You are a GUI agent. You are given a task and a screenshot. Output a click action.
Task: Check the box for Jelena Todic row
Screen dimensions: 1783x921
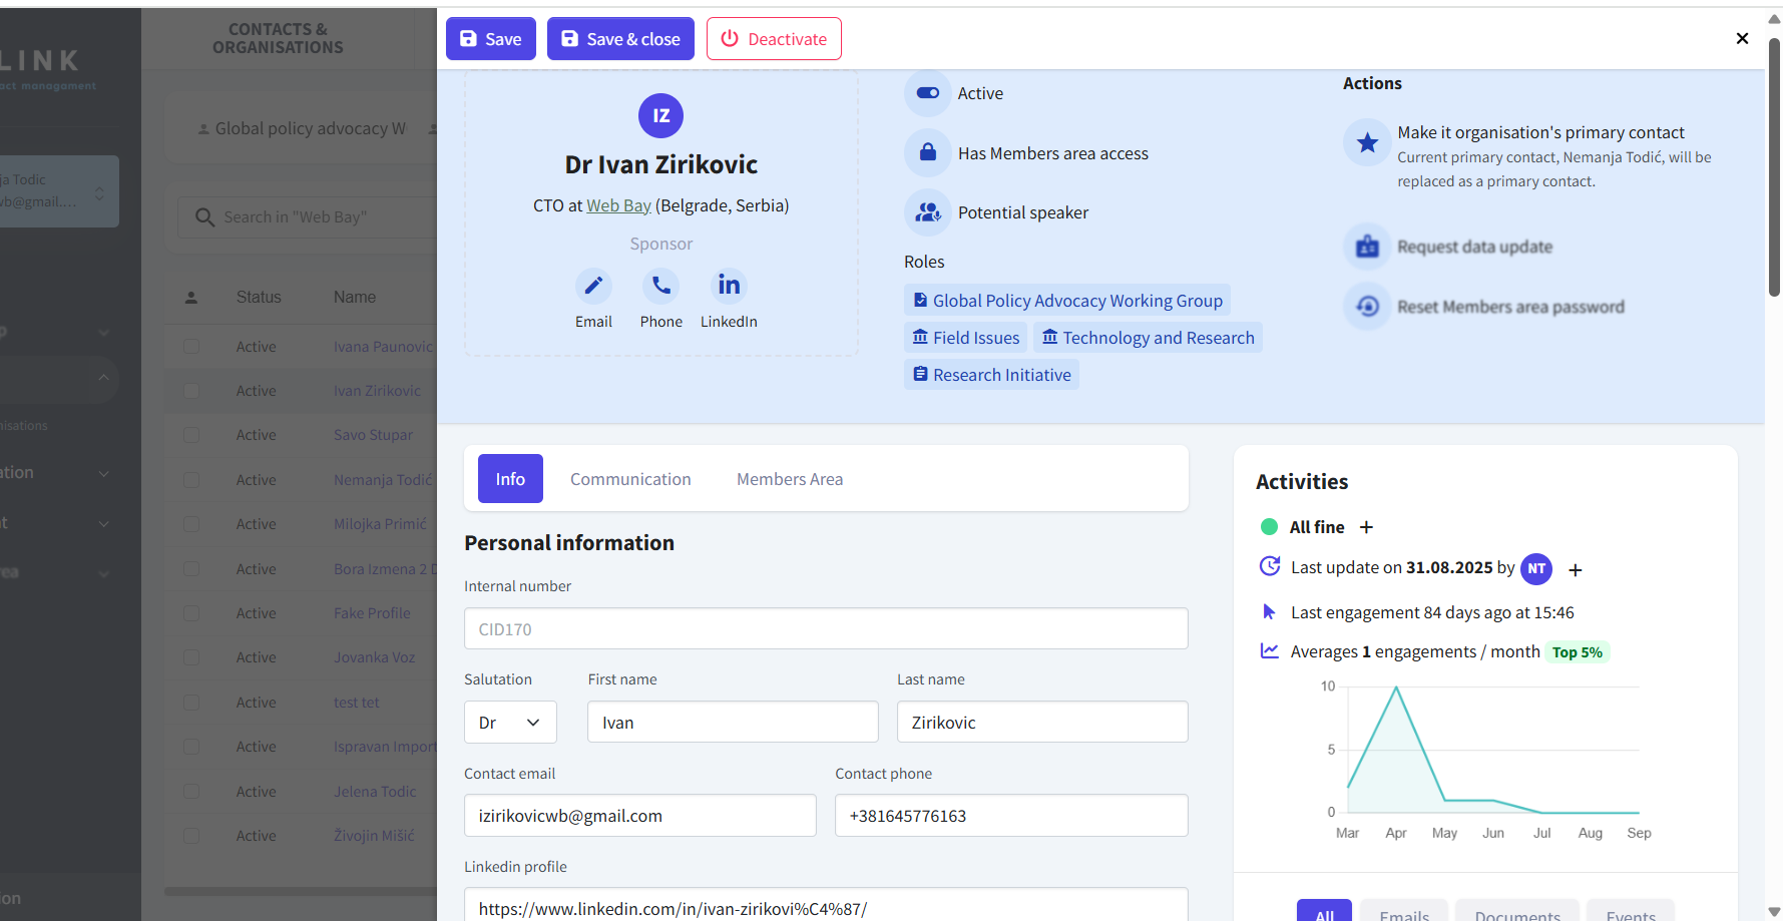tap(191, 791)
